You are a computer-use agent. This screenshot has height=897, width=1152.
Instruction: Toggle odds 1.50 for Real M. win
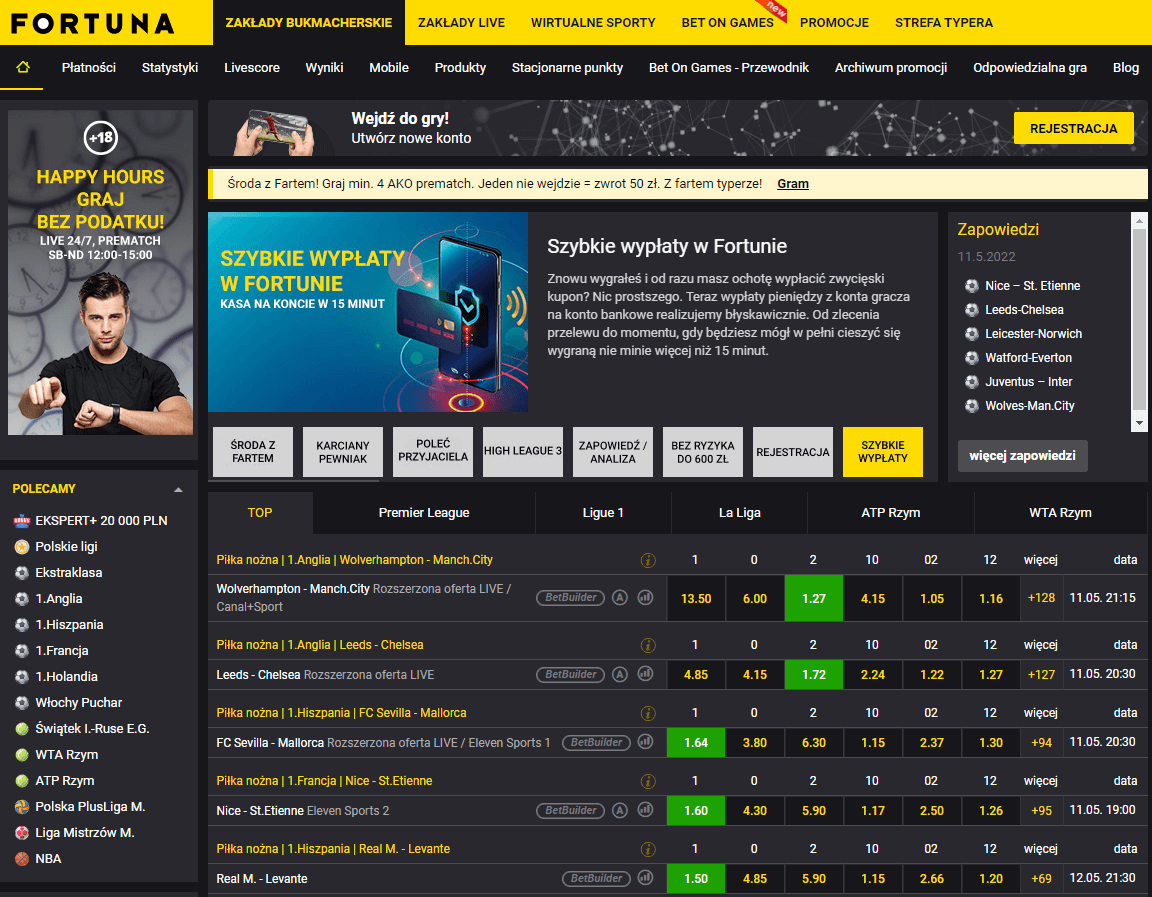[x=696, y=879]
